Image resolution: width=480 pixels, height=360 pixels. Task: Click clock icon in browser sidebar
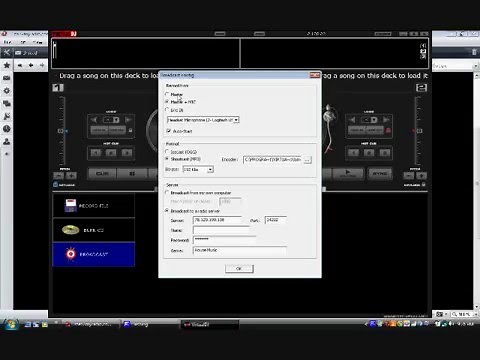click(x=6, y=129)
